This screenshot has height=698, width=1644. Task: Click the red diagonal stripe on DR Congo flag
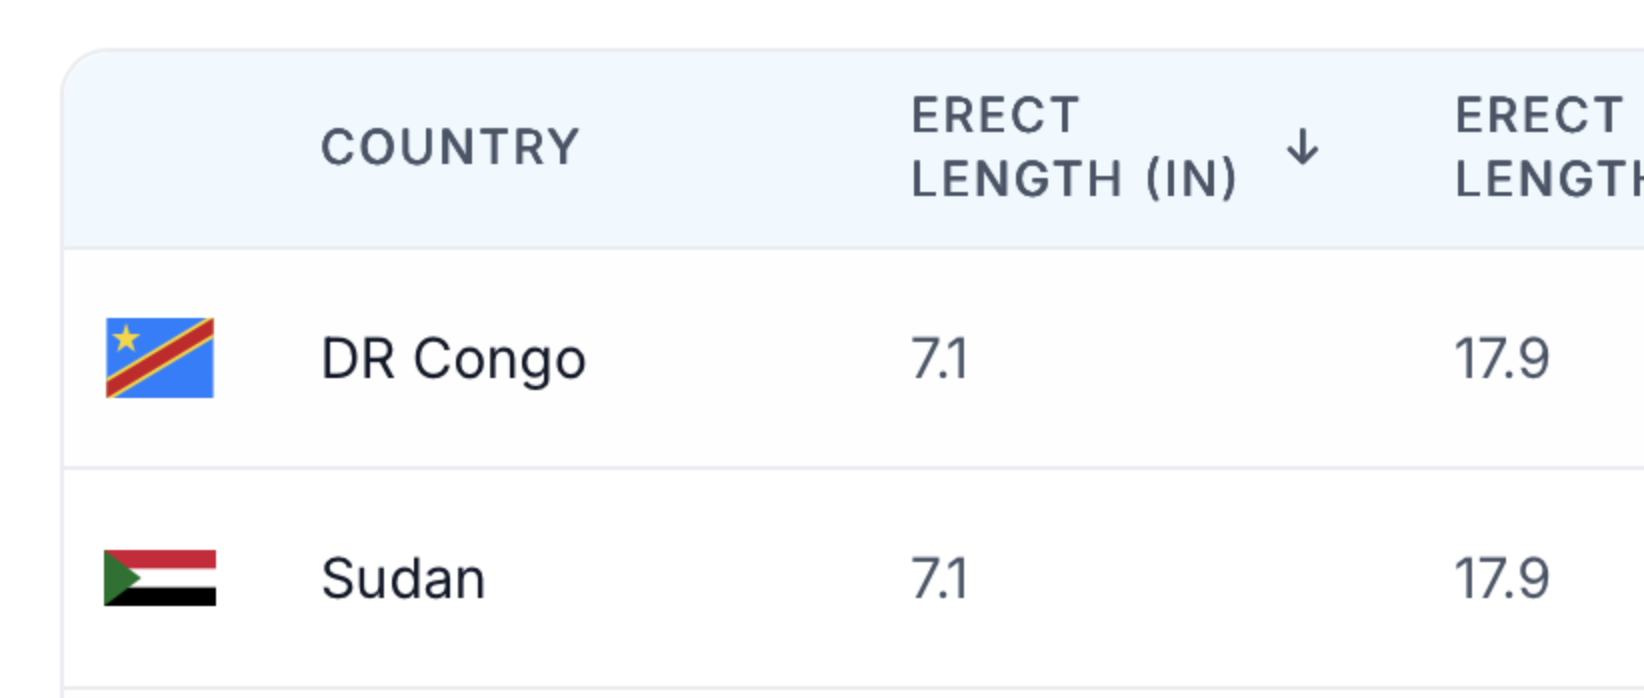point(160,358)
